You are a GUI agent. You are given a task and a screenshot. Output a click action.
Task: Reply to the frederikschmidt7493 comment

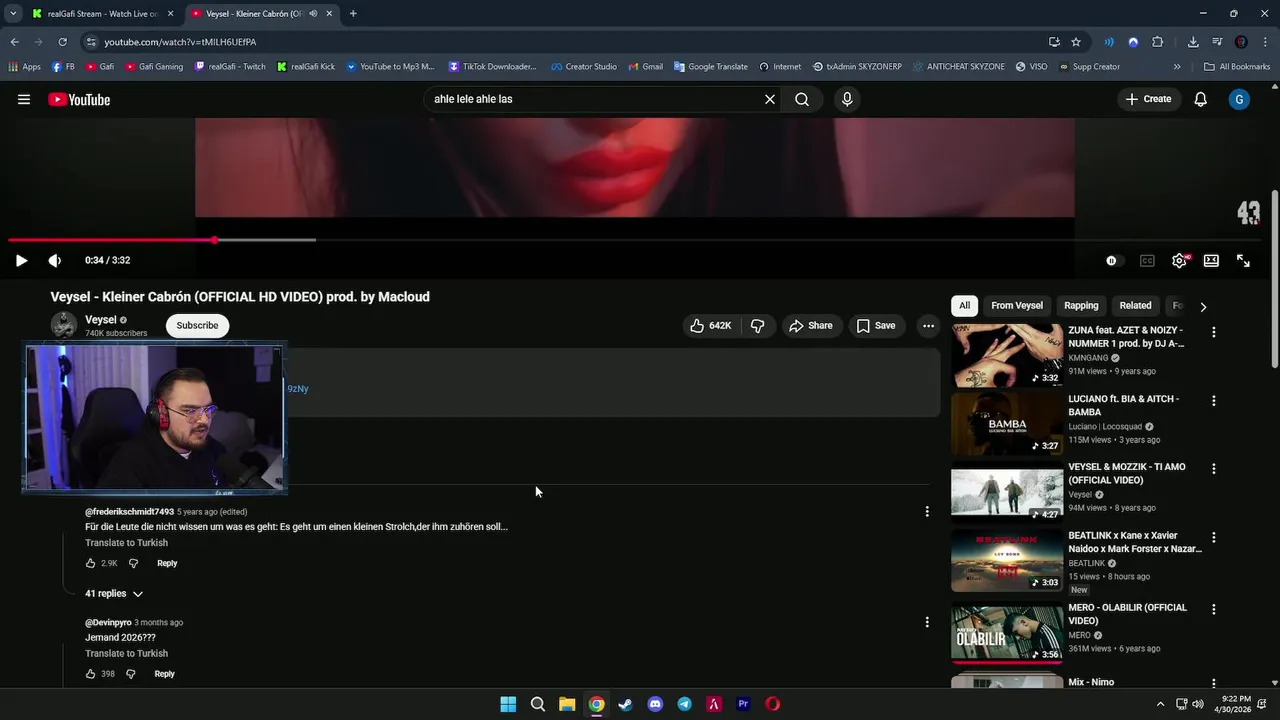click(x=167, y=563)
